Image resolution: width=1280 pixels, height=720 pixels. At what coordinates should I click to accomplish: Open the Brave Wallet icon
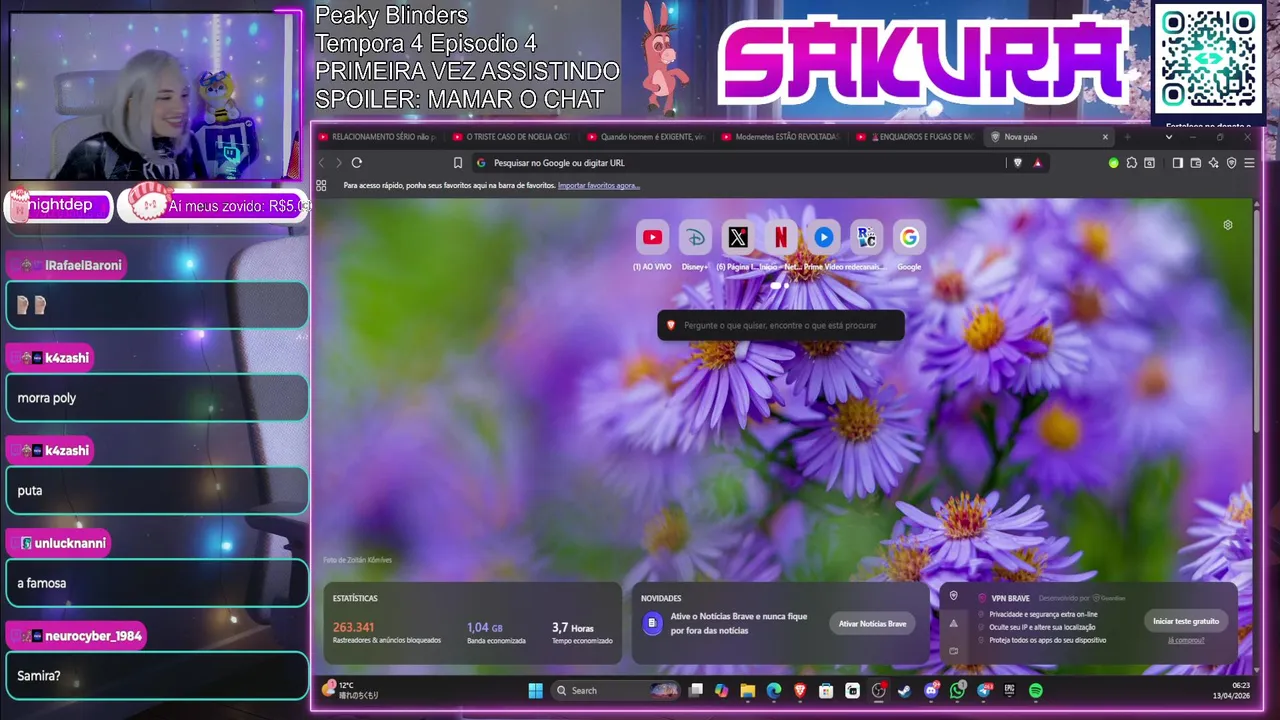(x=1196, y=163)
